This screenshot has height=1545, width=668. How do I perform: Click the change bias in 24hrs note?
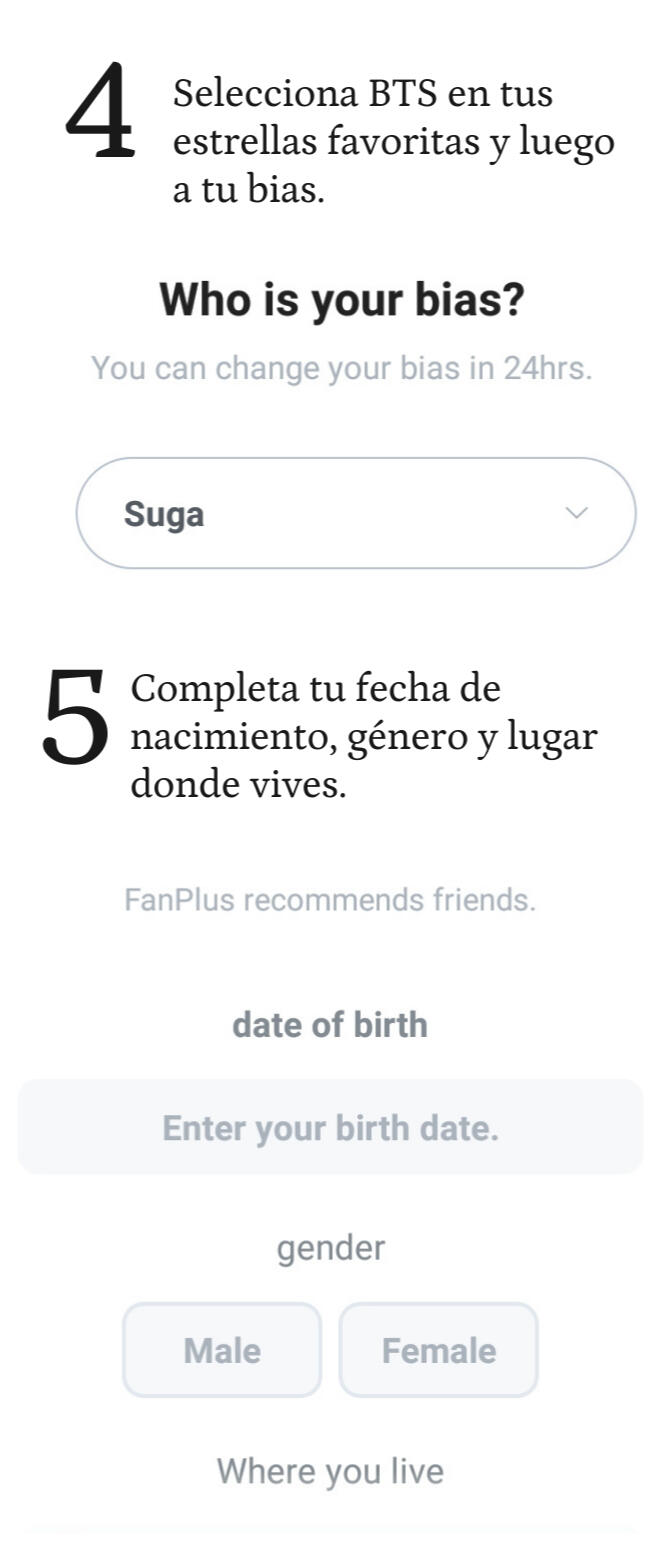pyautogui.click(x=342, y=368)
